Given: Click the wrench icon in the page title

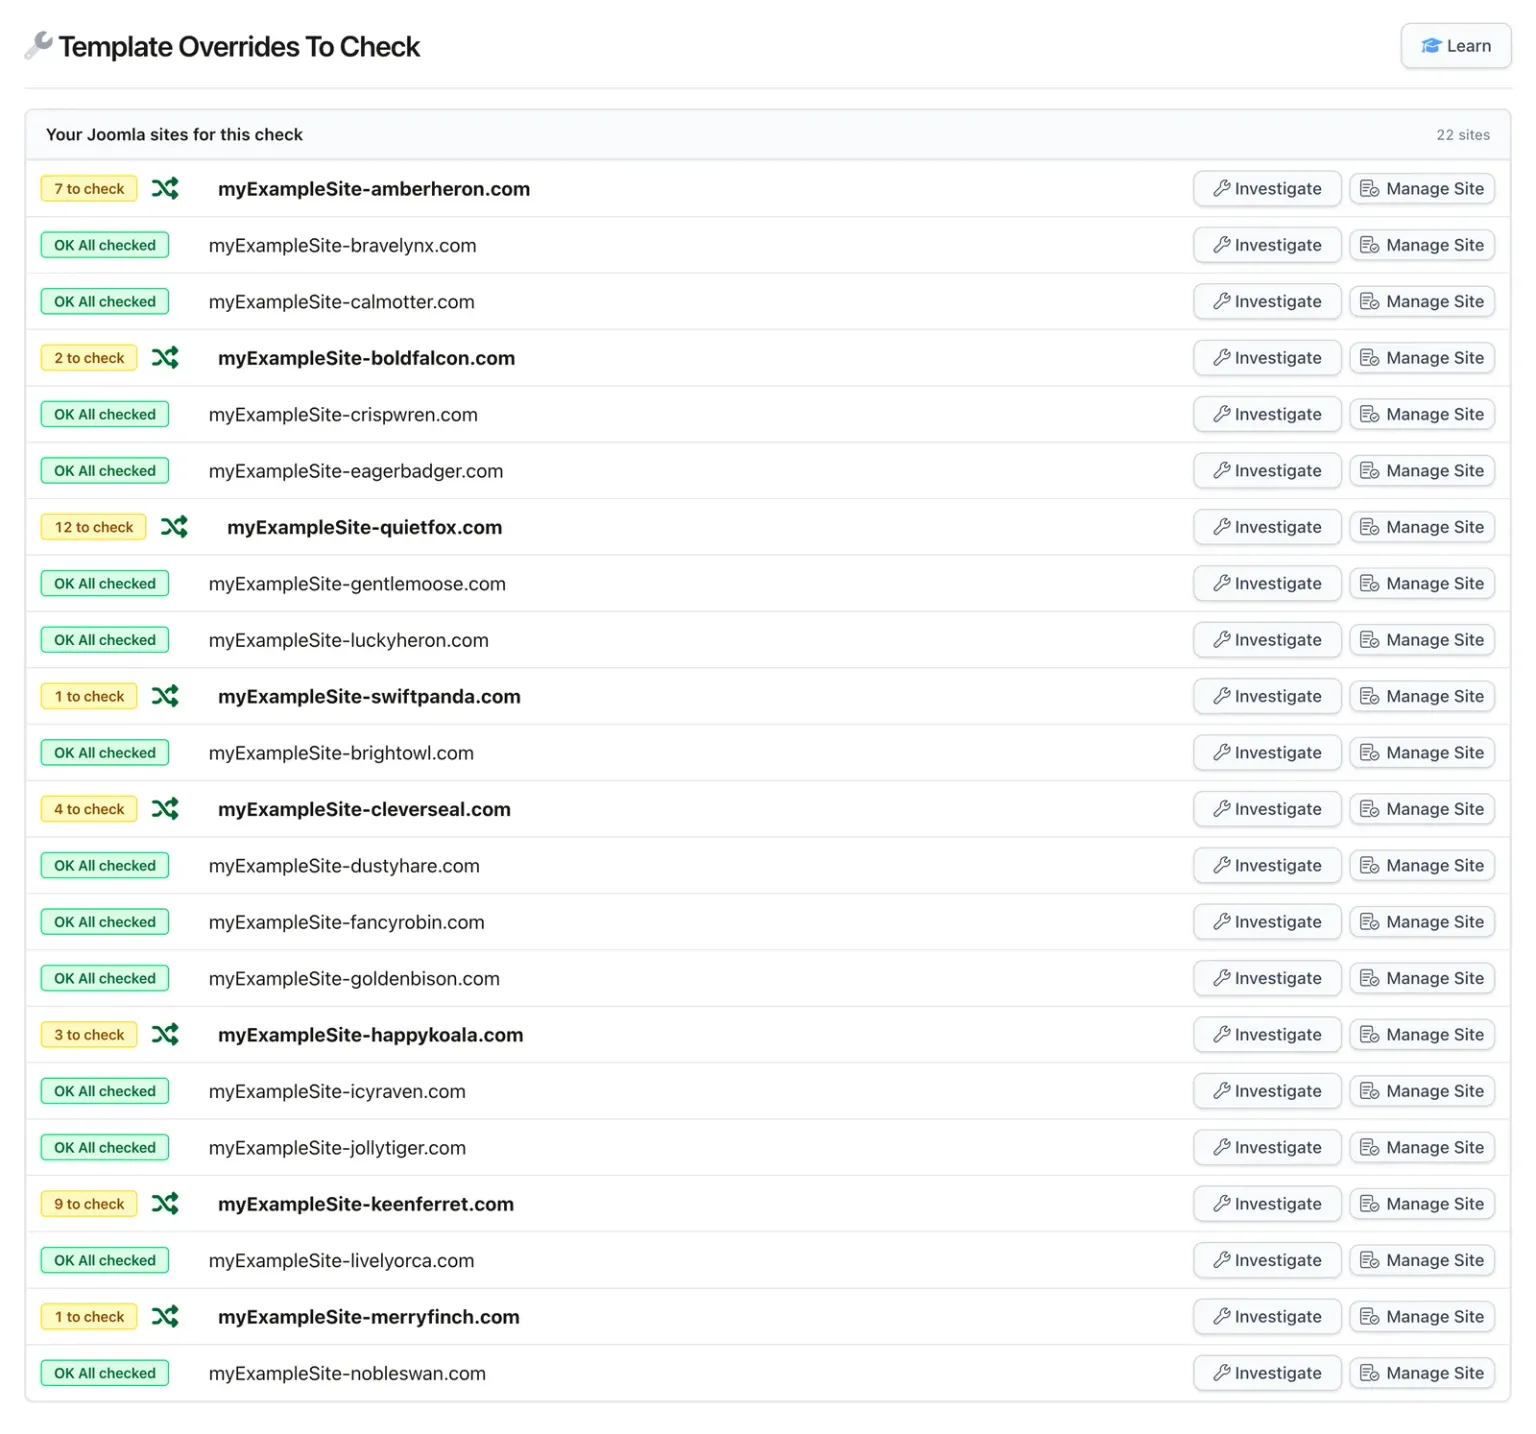Looking at the screenshot, I should [38, 45].
